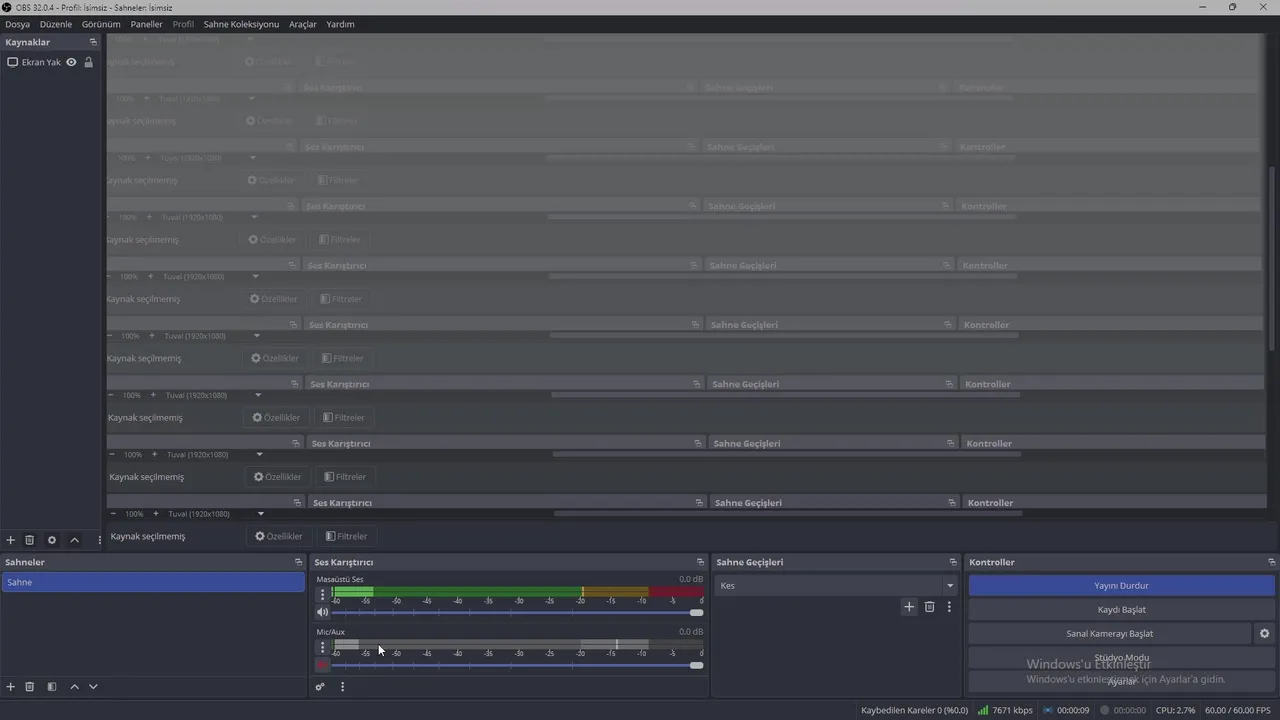Open the Araçlar menu
Image resolution: width=1280 pixels, height=720 pixels.
303,24
